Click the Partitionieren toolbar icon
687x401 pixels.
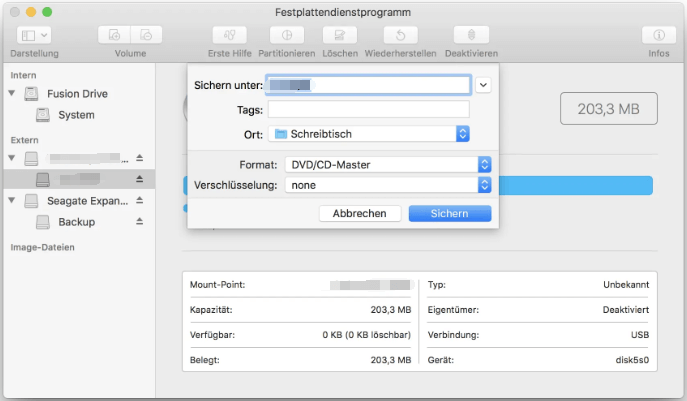pyautogui.click(x=287, y=35)
